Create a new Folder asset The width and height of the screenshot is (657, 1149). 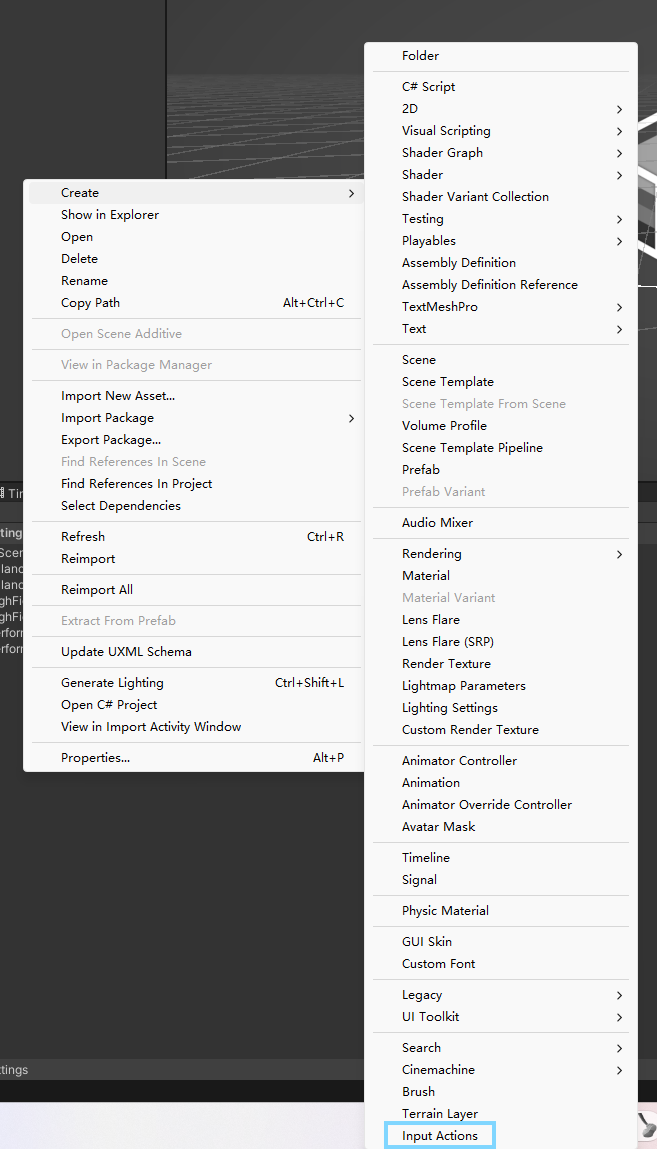tap(420, 56)
